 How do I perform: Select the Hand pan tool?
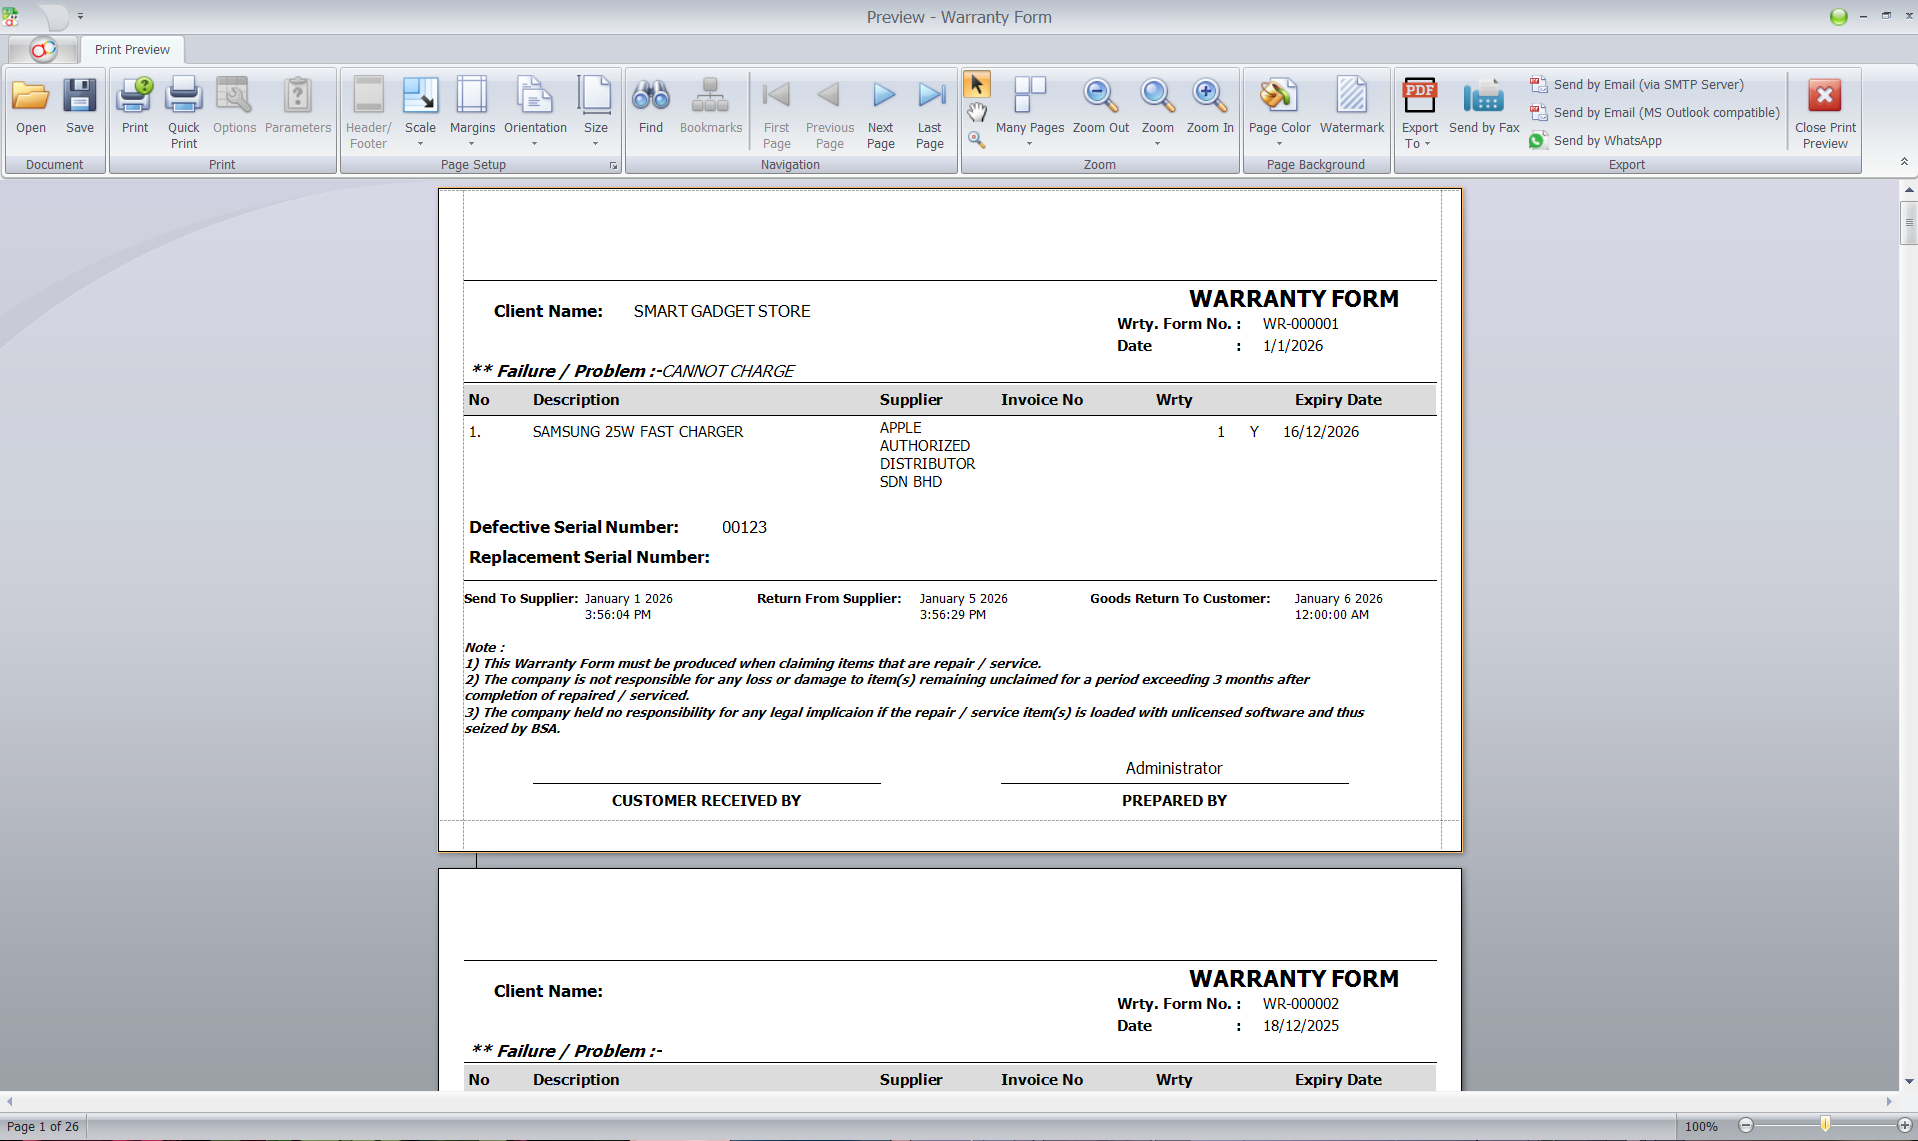[977, 112]
